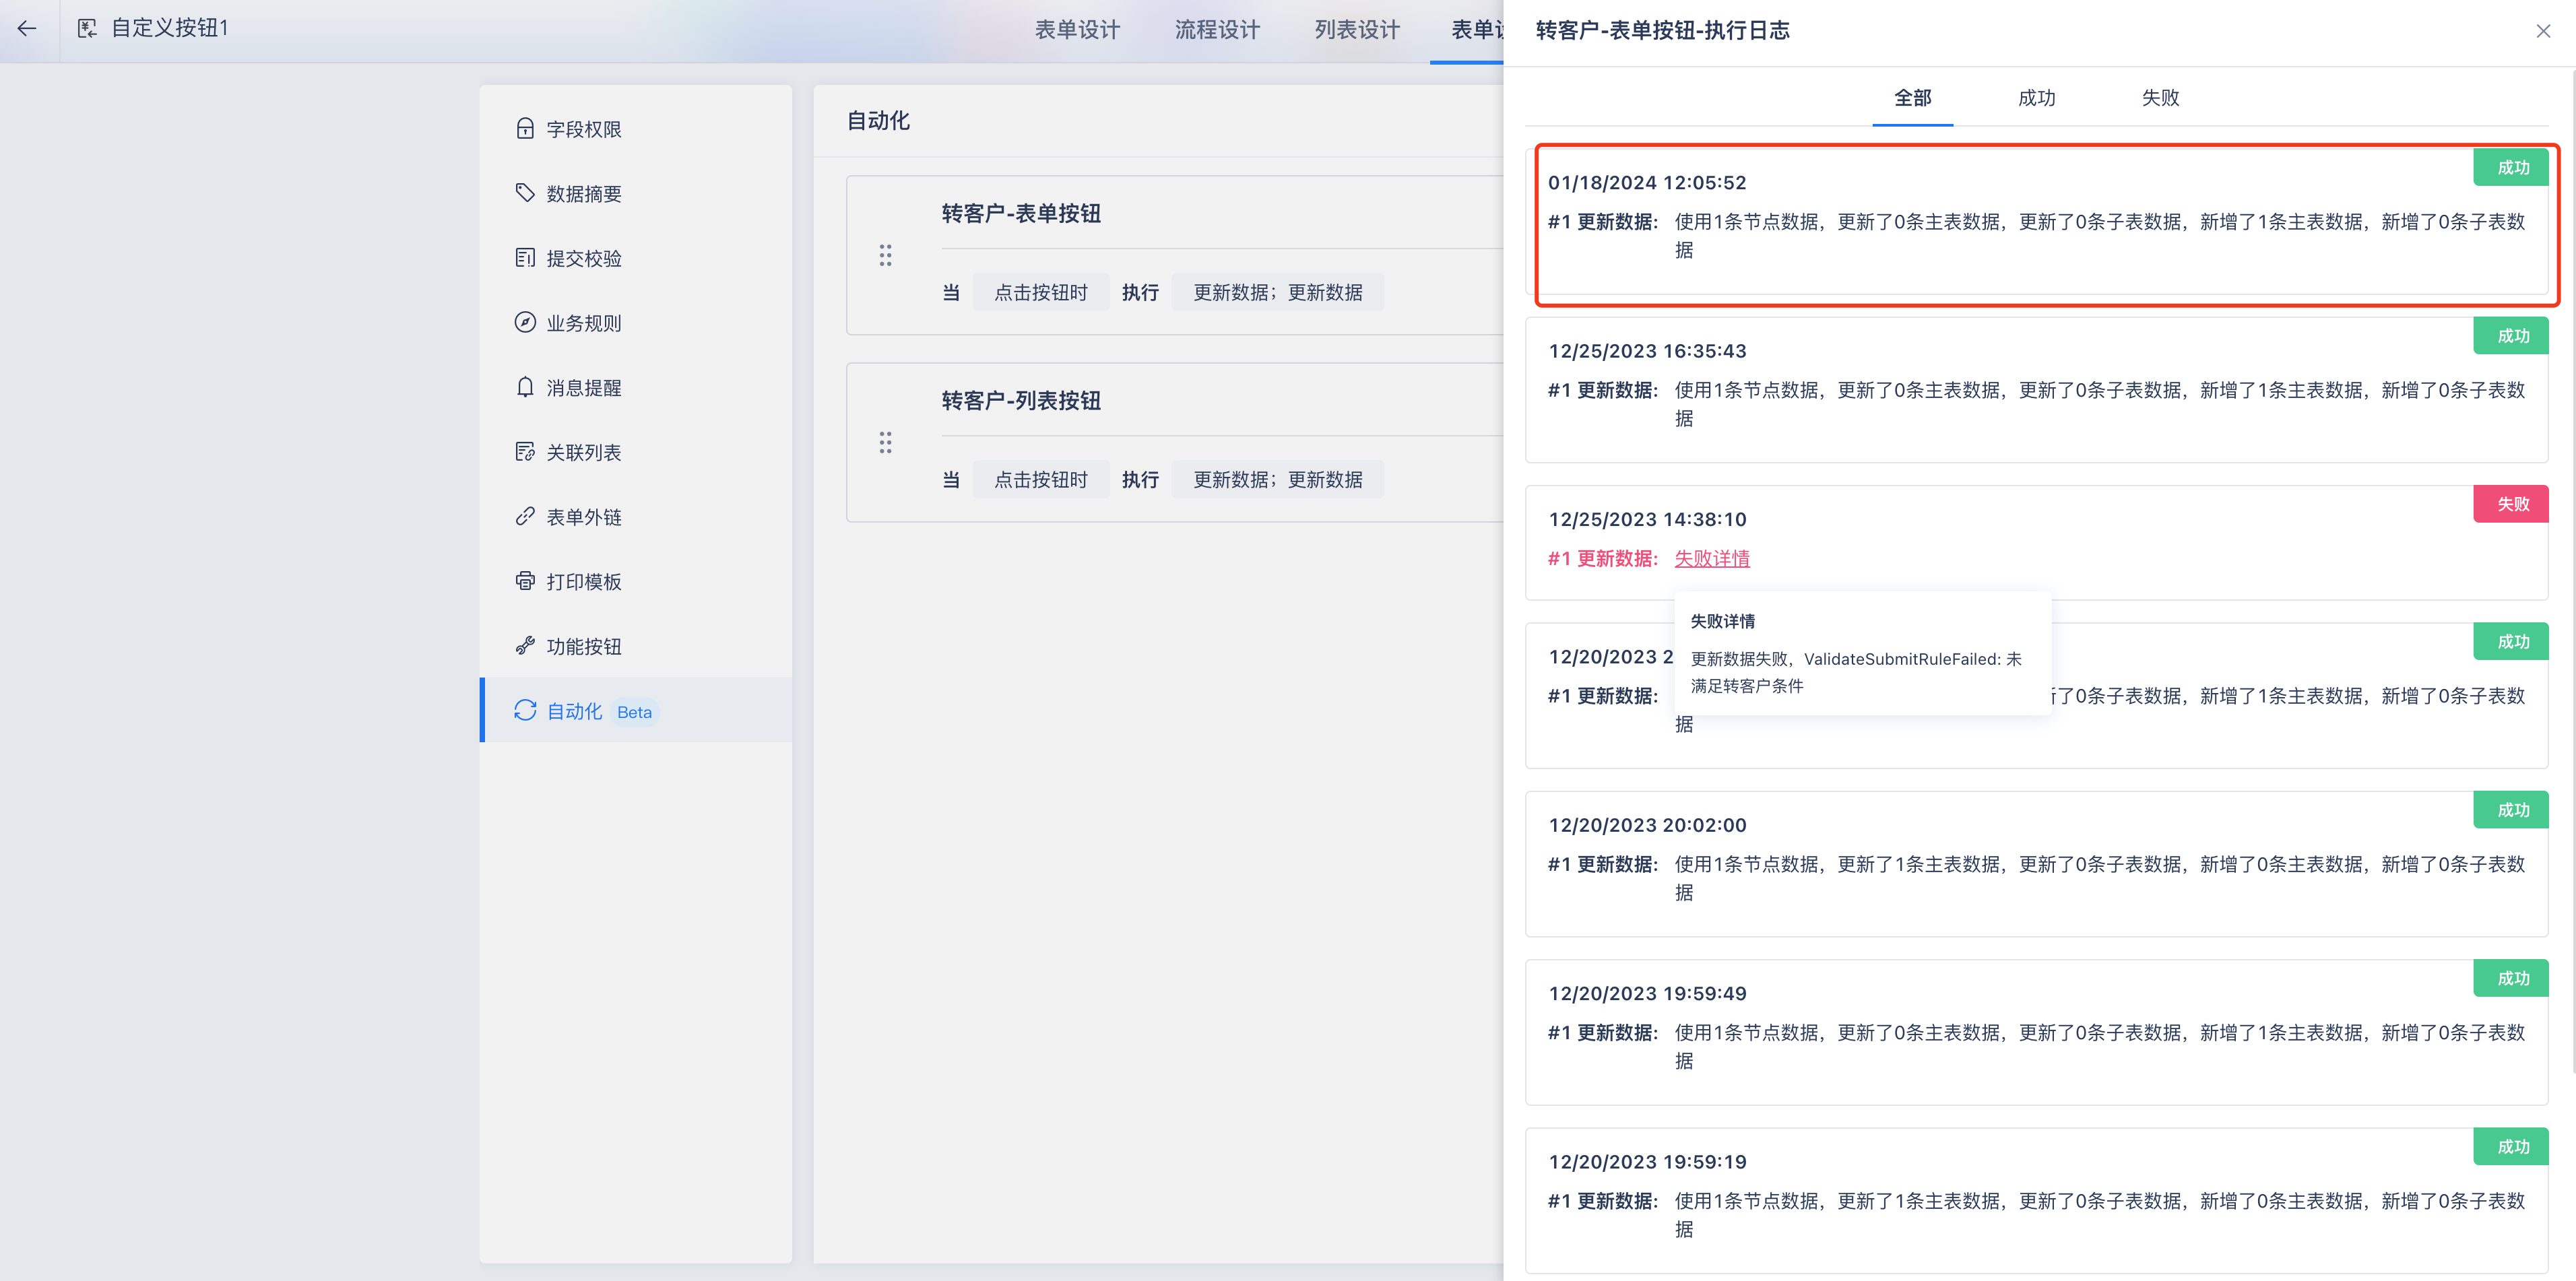Click log entry 12/20/2023 19:59:19

pos(2036,1201)
